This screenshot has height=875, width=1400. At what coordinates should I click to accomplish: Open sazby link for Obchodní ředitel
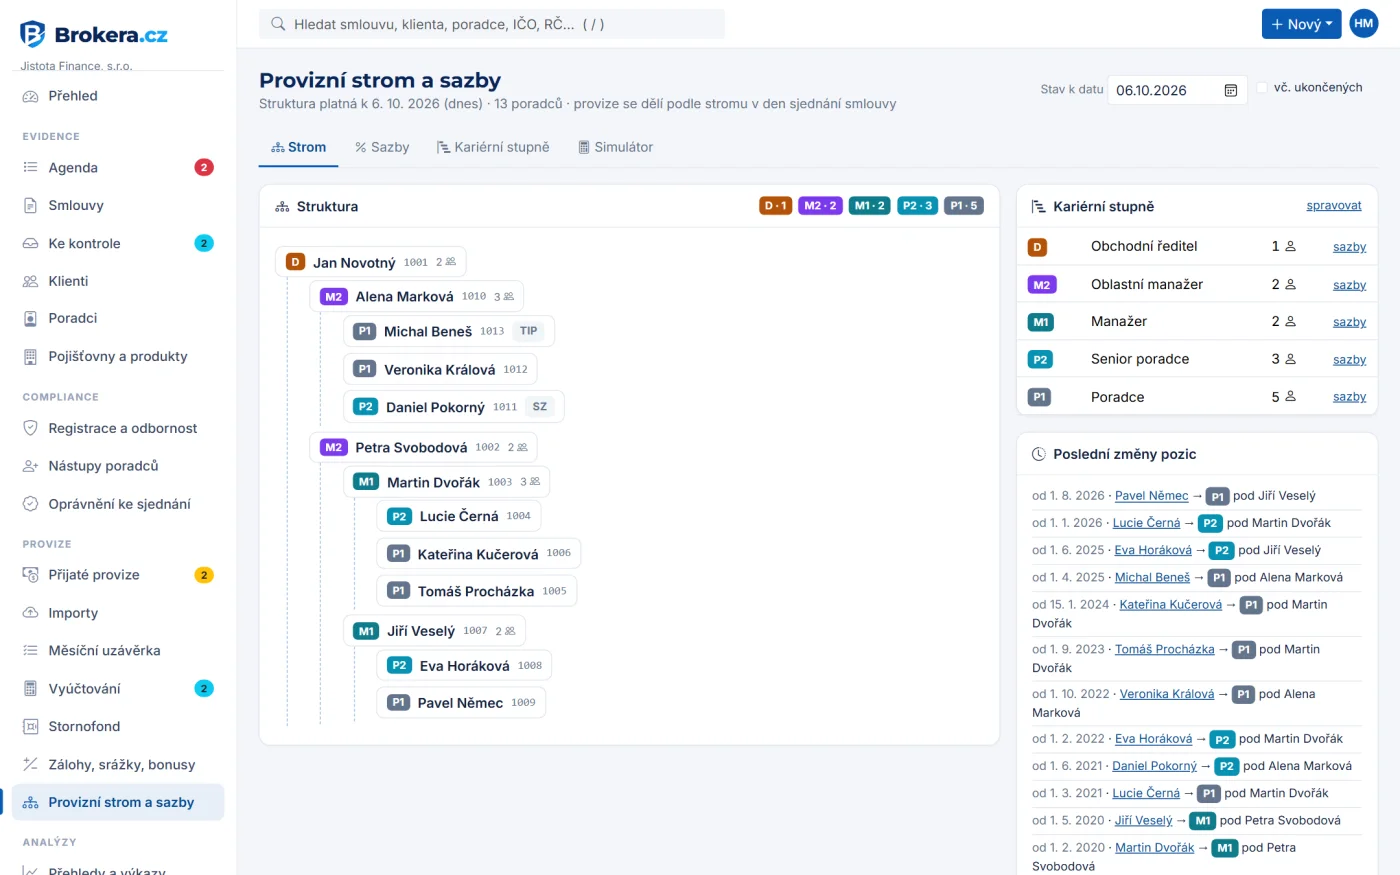pos(1349,247)
